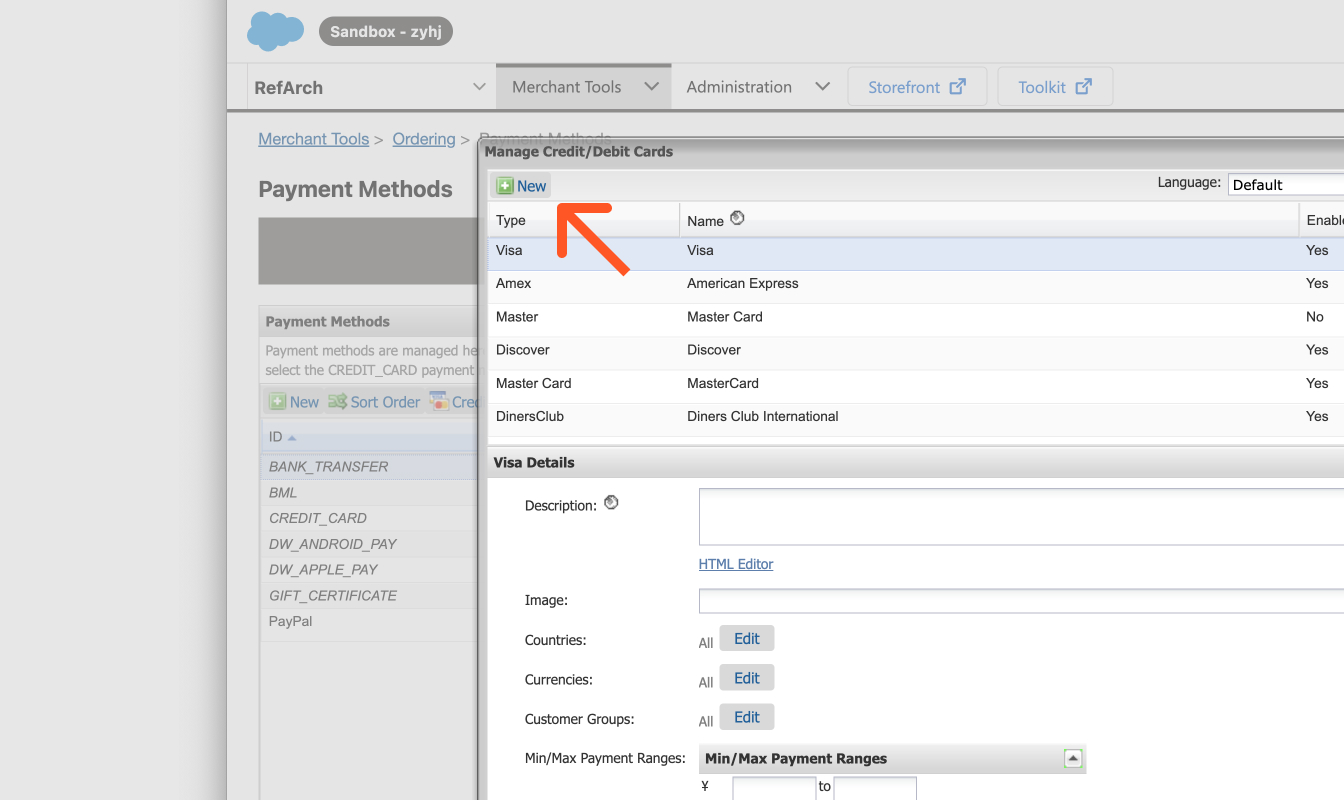The width and height of the screenshot is (1344, 800).
Task: Click external-link icon on Storefront button
Action: pos(957,87)
